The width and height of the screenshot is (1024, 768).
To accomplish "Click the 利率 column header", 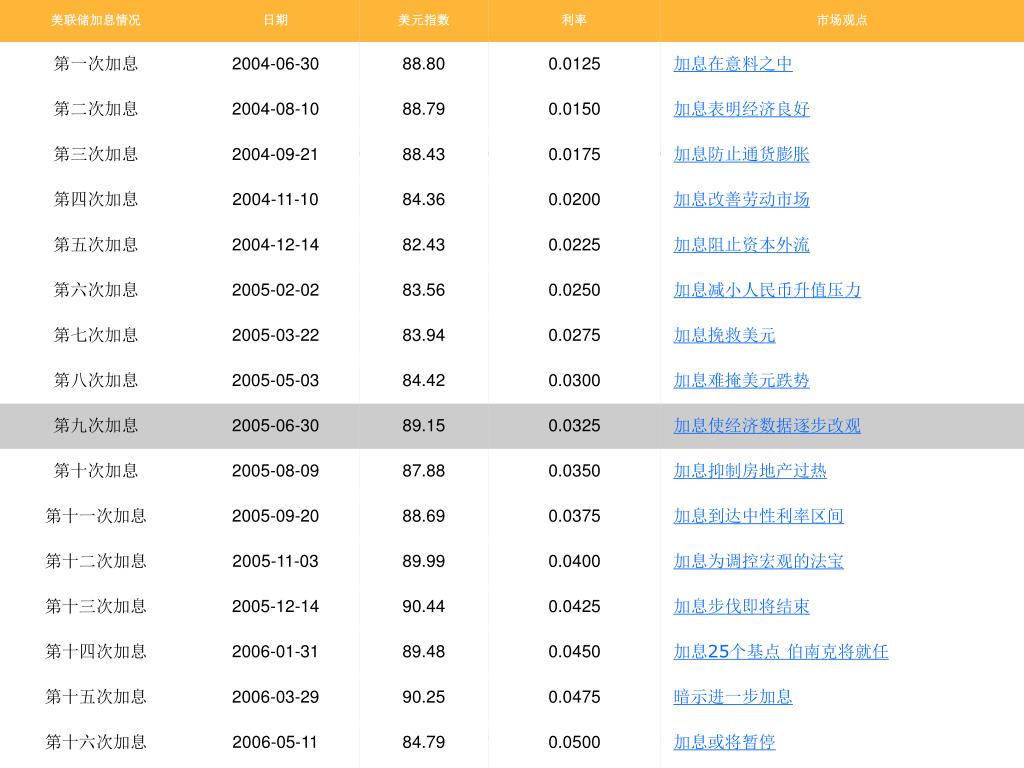I will click(574, 20).
